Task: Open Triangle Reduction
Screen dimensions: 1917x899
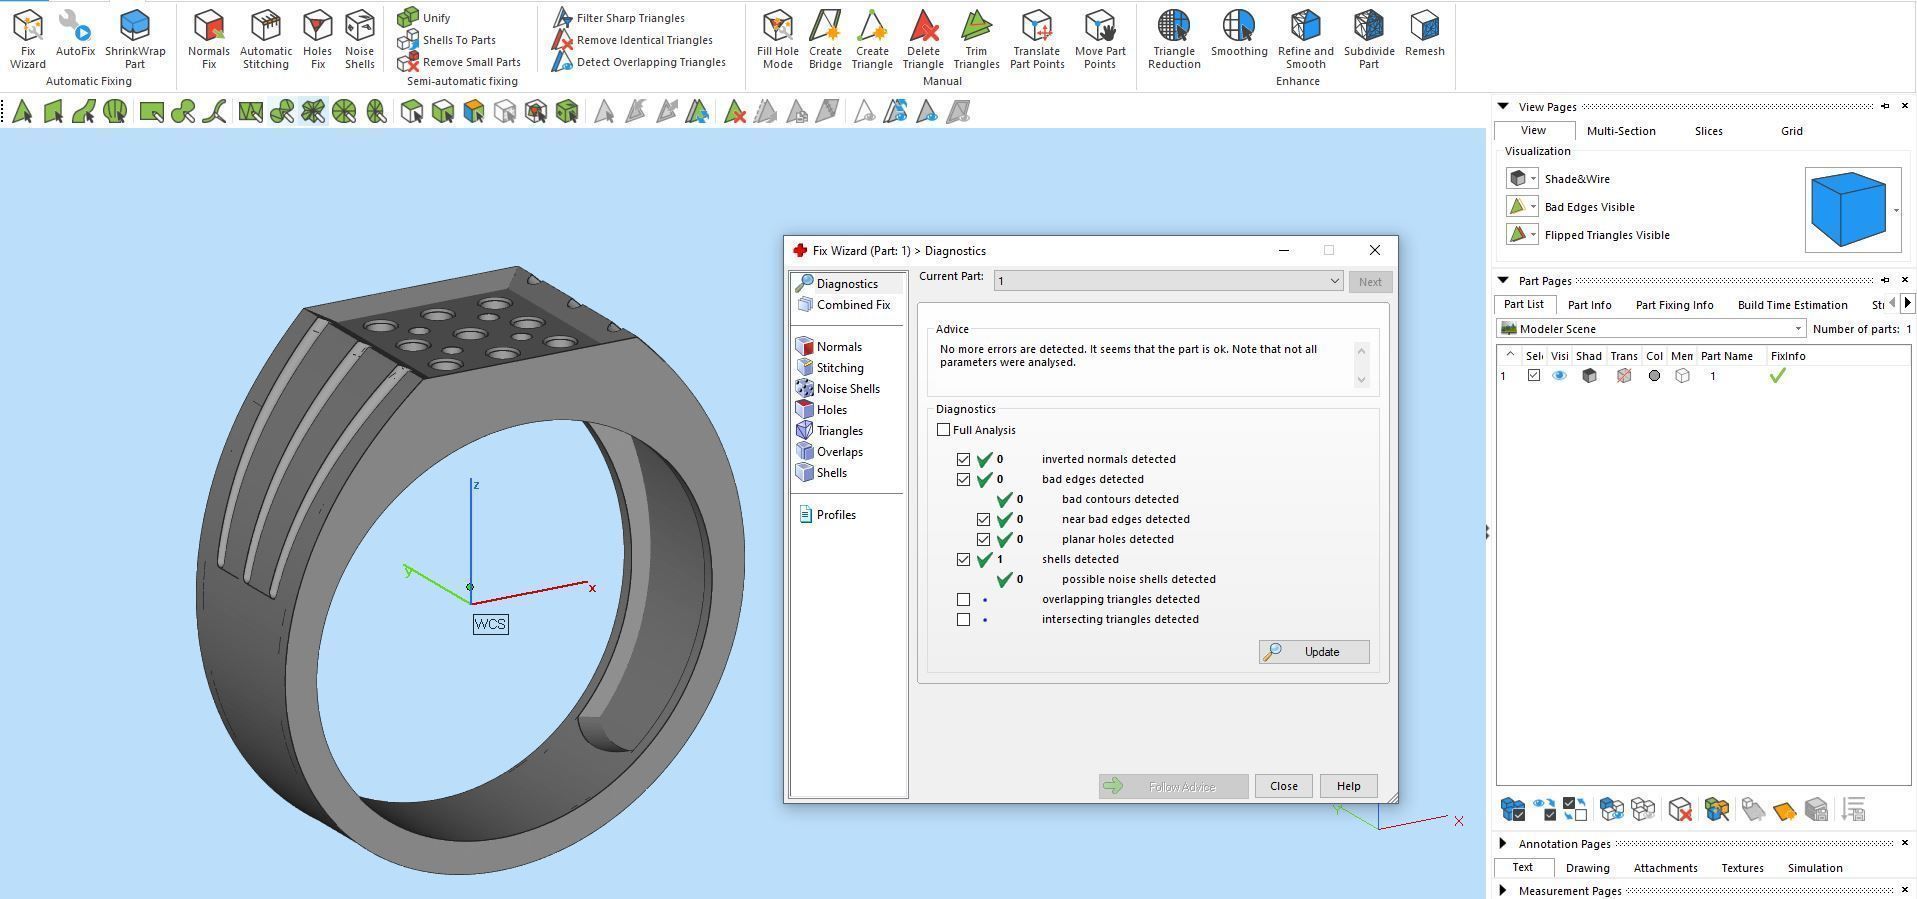Action: click(x=1174, y=40)
